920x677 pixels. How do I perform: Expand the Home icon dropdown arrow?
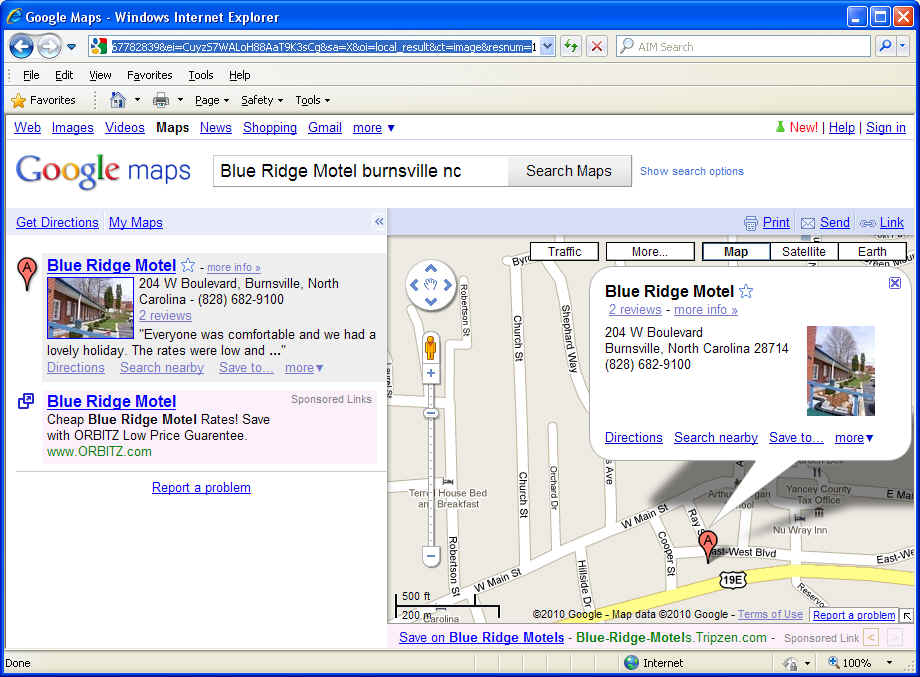click(137, 100)
